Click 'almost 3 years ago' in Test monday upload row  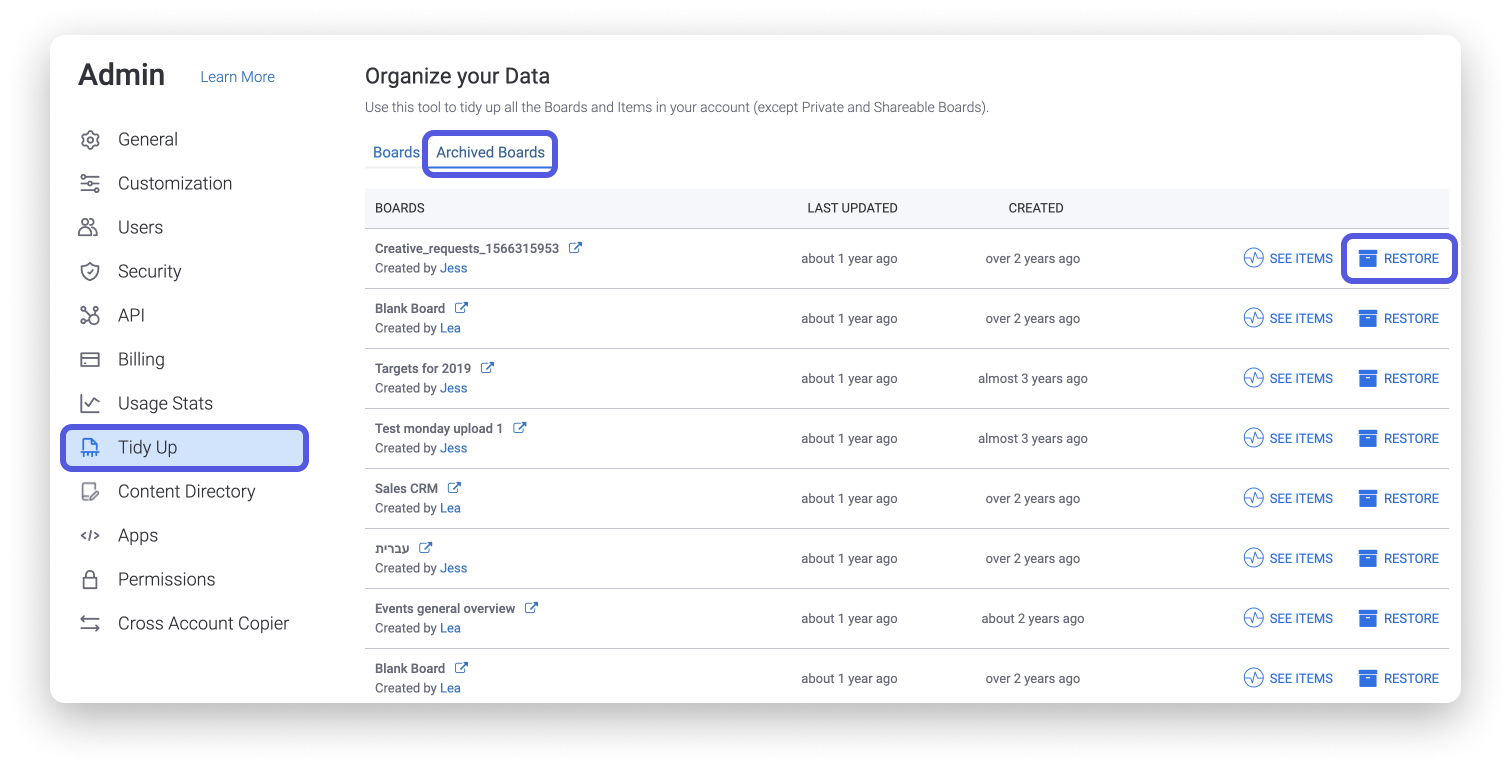(1033, 438)
